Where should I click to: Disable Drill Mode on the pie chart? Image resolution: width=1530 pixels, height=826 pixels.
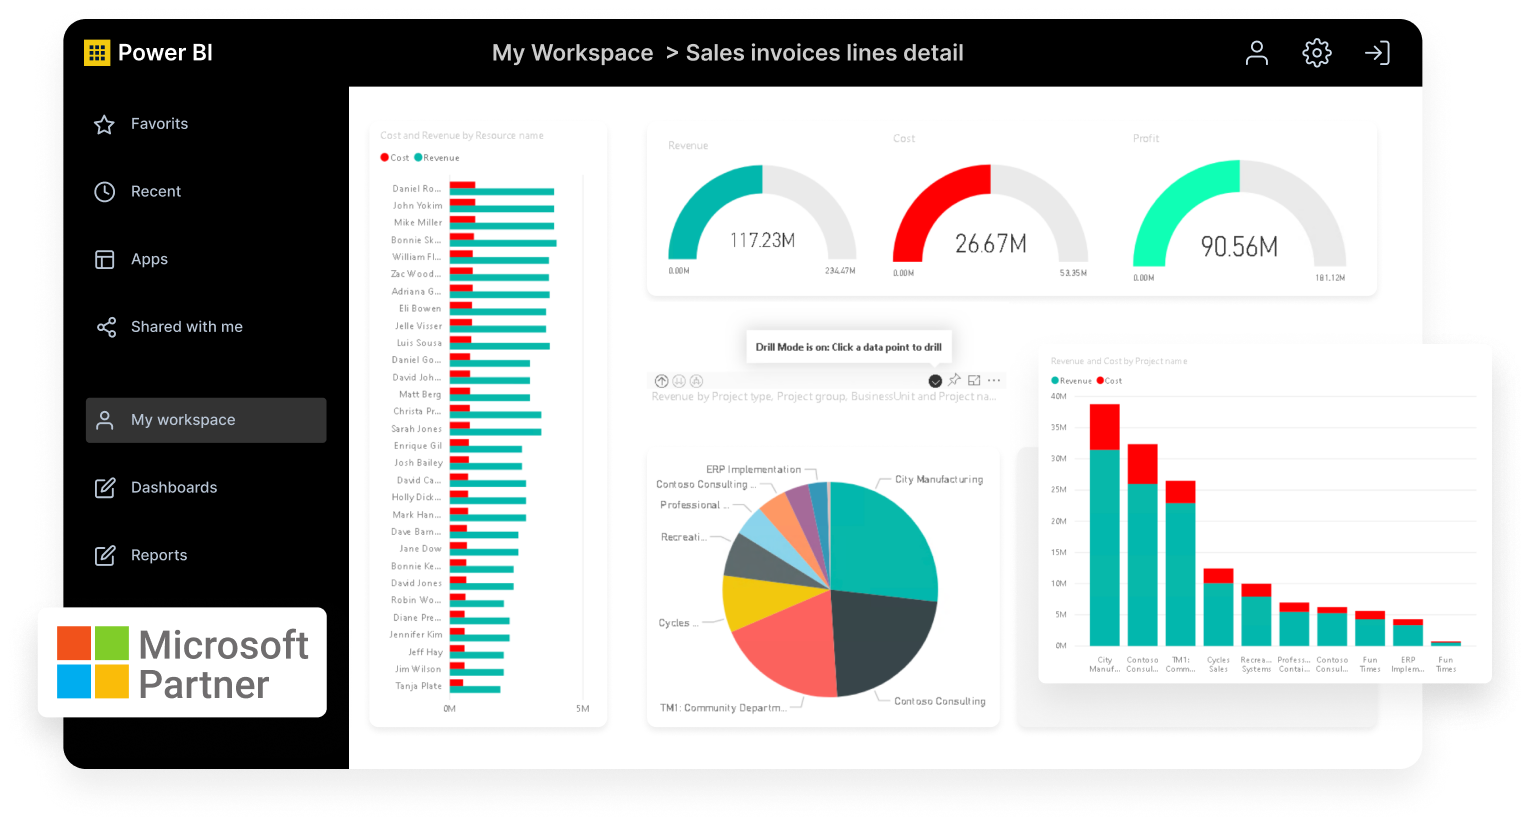(x=935, y=380)
